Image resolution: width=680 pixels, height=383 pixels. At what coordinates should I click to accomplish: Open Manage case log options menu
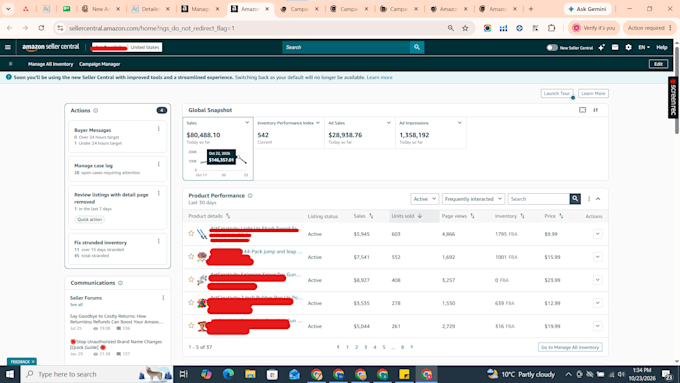tap(159, 164)
